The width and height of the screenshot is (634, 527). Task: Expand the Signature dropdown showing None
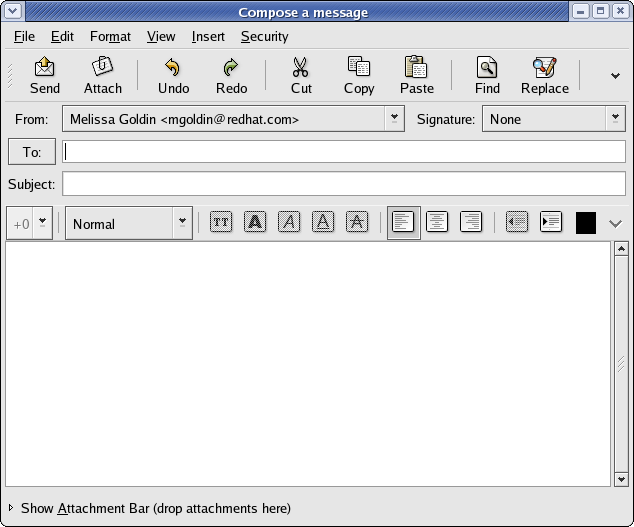(x=614, y=119)
